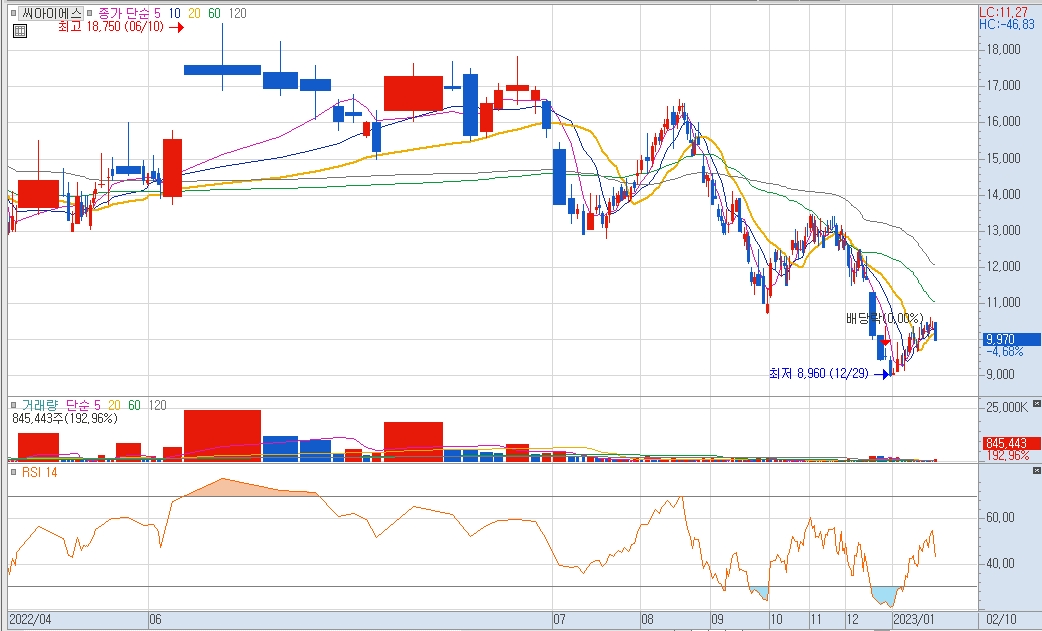Click the 60.00 RSI axis label
Image resolution: width=1042 pixels, height=631 pixels.
[x=1000, y=517]
